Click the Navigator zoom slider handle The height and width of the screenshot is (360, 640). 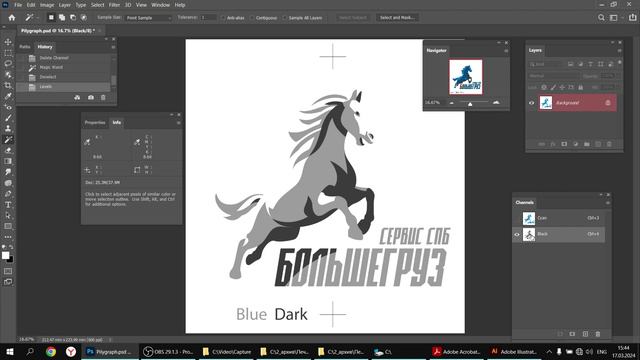(470, 104)
